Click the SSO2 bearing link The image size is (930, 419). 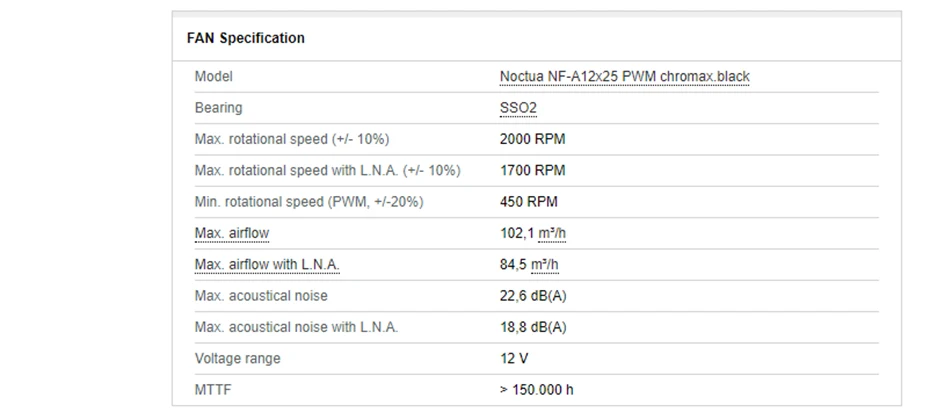coord(519,108)
